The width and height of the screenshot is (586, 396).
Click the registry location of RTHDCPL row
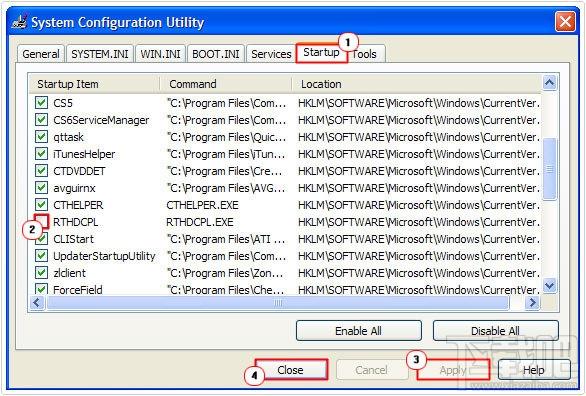pyautogui.click(x=419, y=222)
